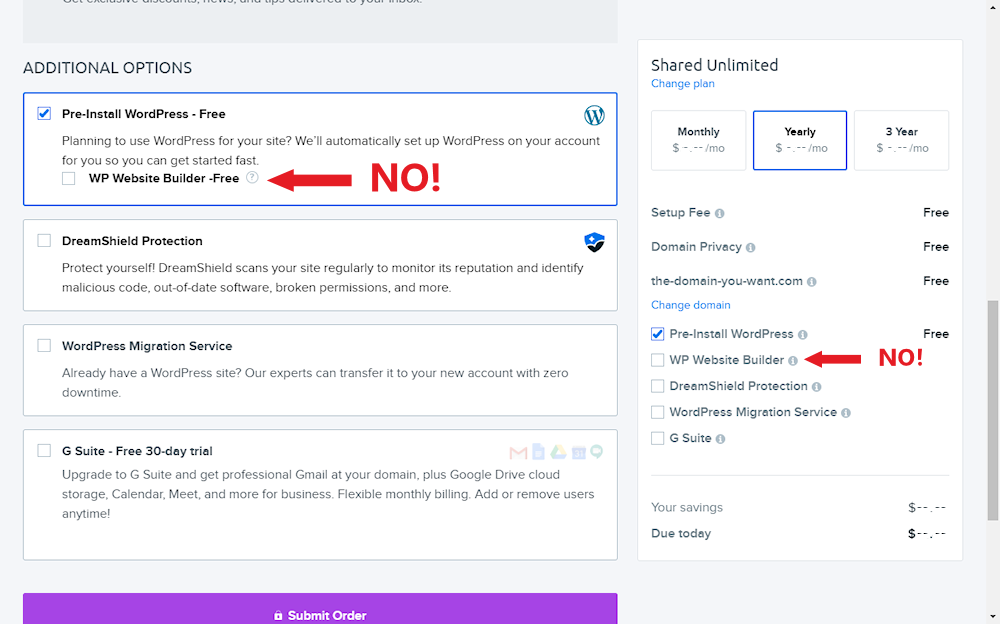Image resolution: width=1000 pixels, height=624 pixels.
Task: Click help icon beside WP Website Builder -Free
Action: click(x=252, y=178)
